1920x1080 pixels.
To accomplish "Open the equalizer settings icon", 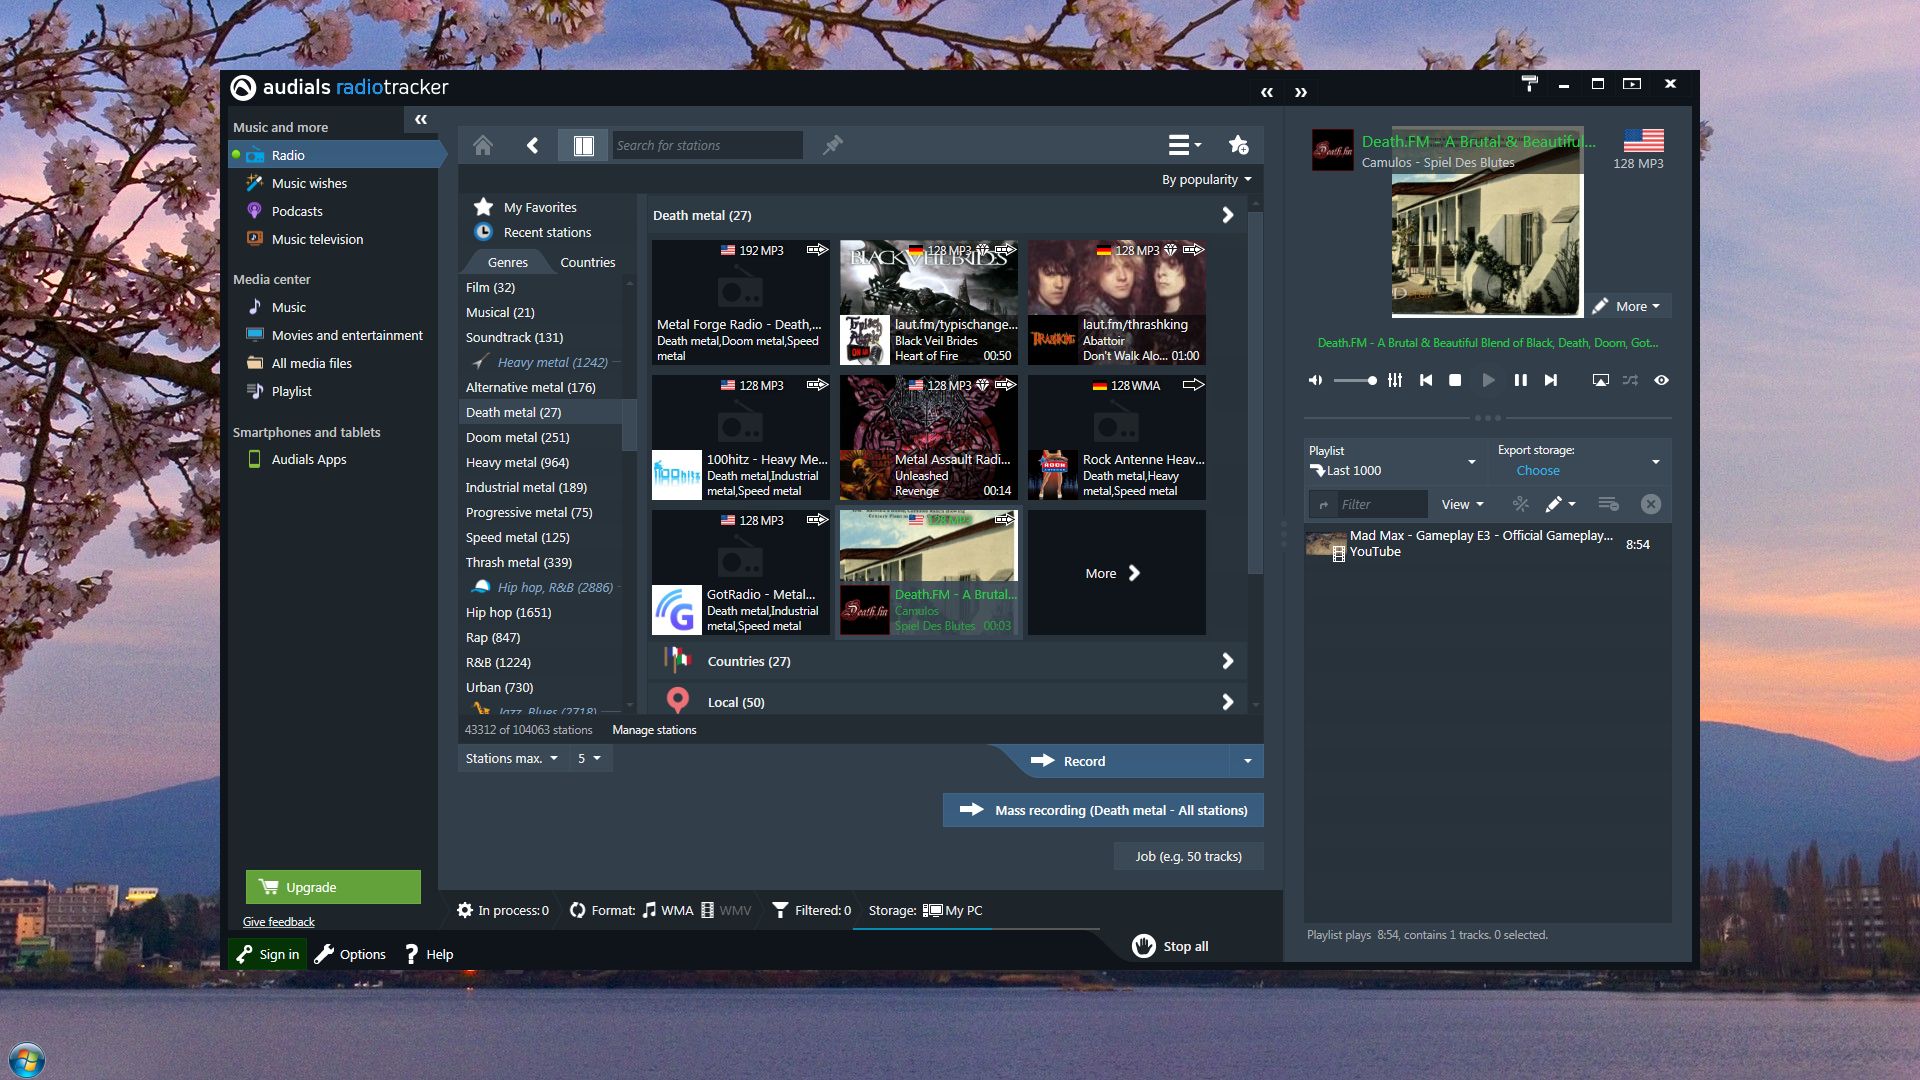I will [1395, 380].
